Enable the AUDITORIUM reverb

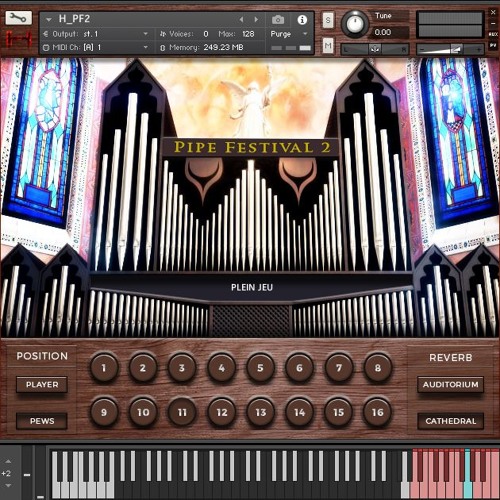click(450, 385)
